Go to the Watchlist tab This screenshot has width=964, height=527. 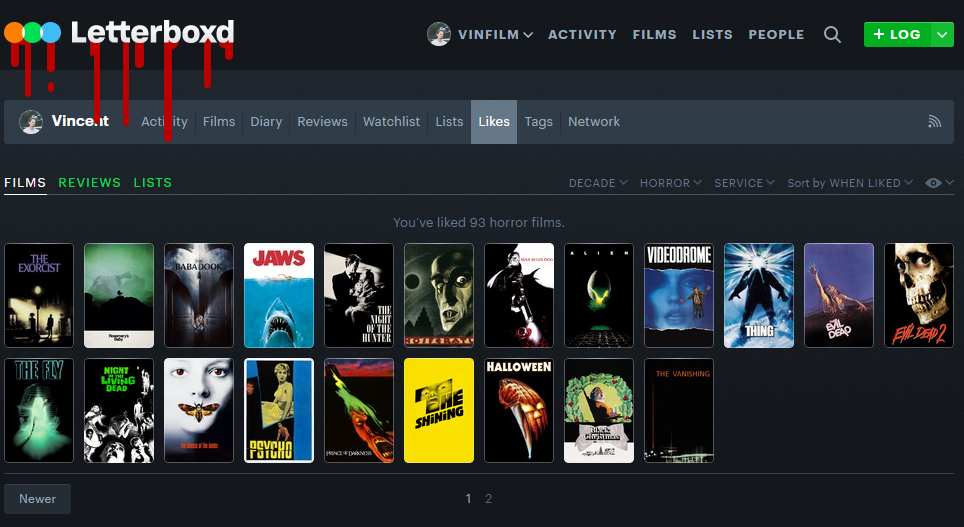[391, 122]
